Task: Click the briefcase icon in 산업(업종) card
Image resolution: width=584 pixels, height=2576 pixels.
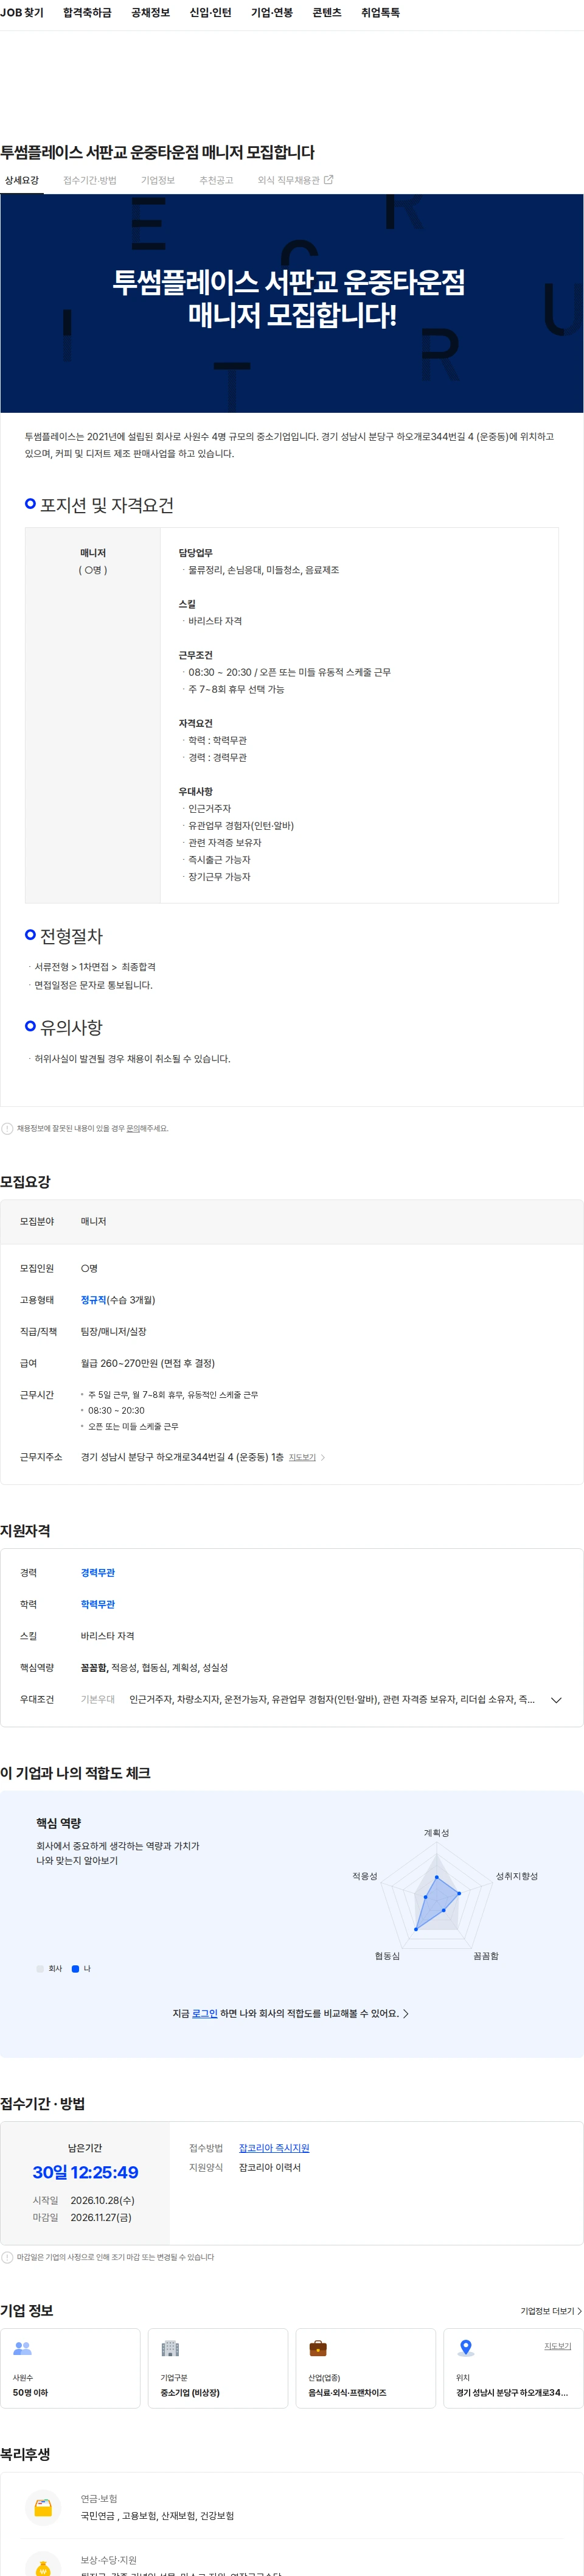Action: (x=318, y=2348)
